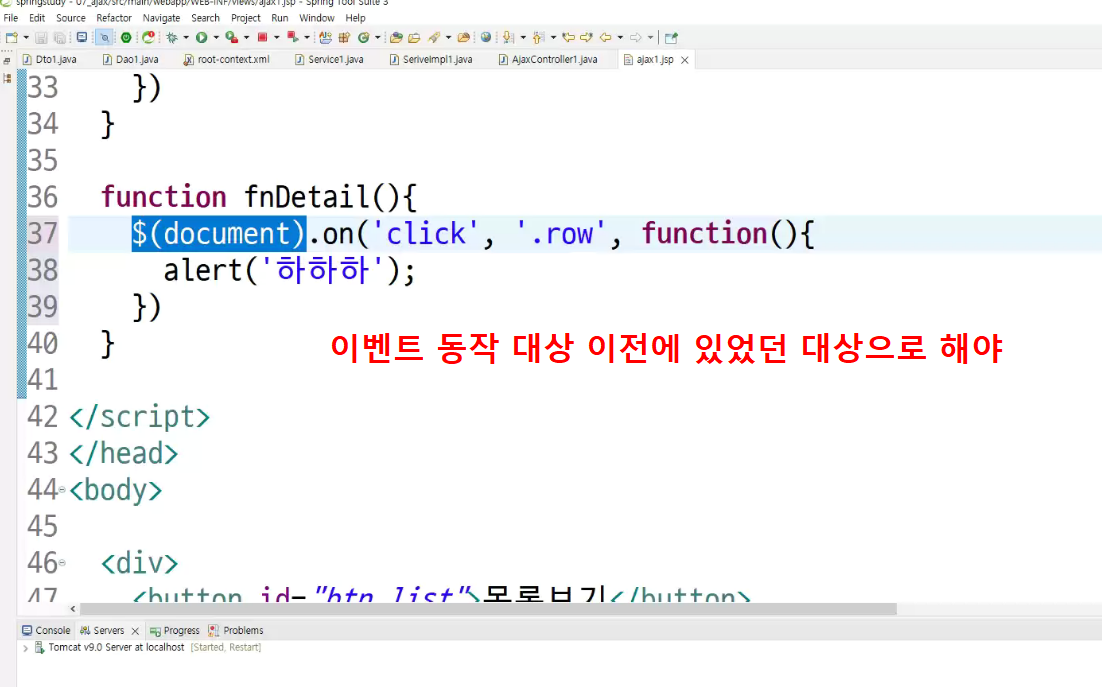
Task: Expand the Stop button dropdown arrow
Action: coord(277,37)
